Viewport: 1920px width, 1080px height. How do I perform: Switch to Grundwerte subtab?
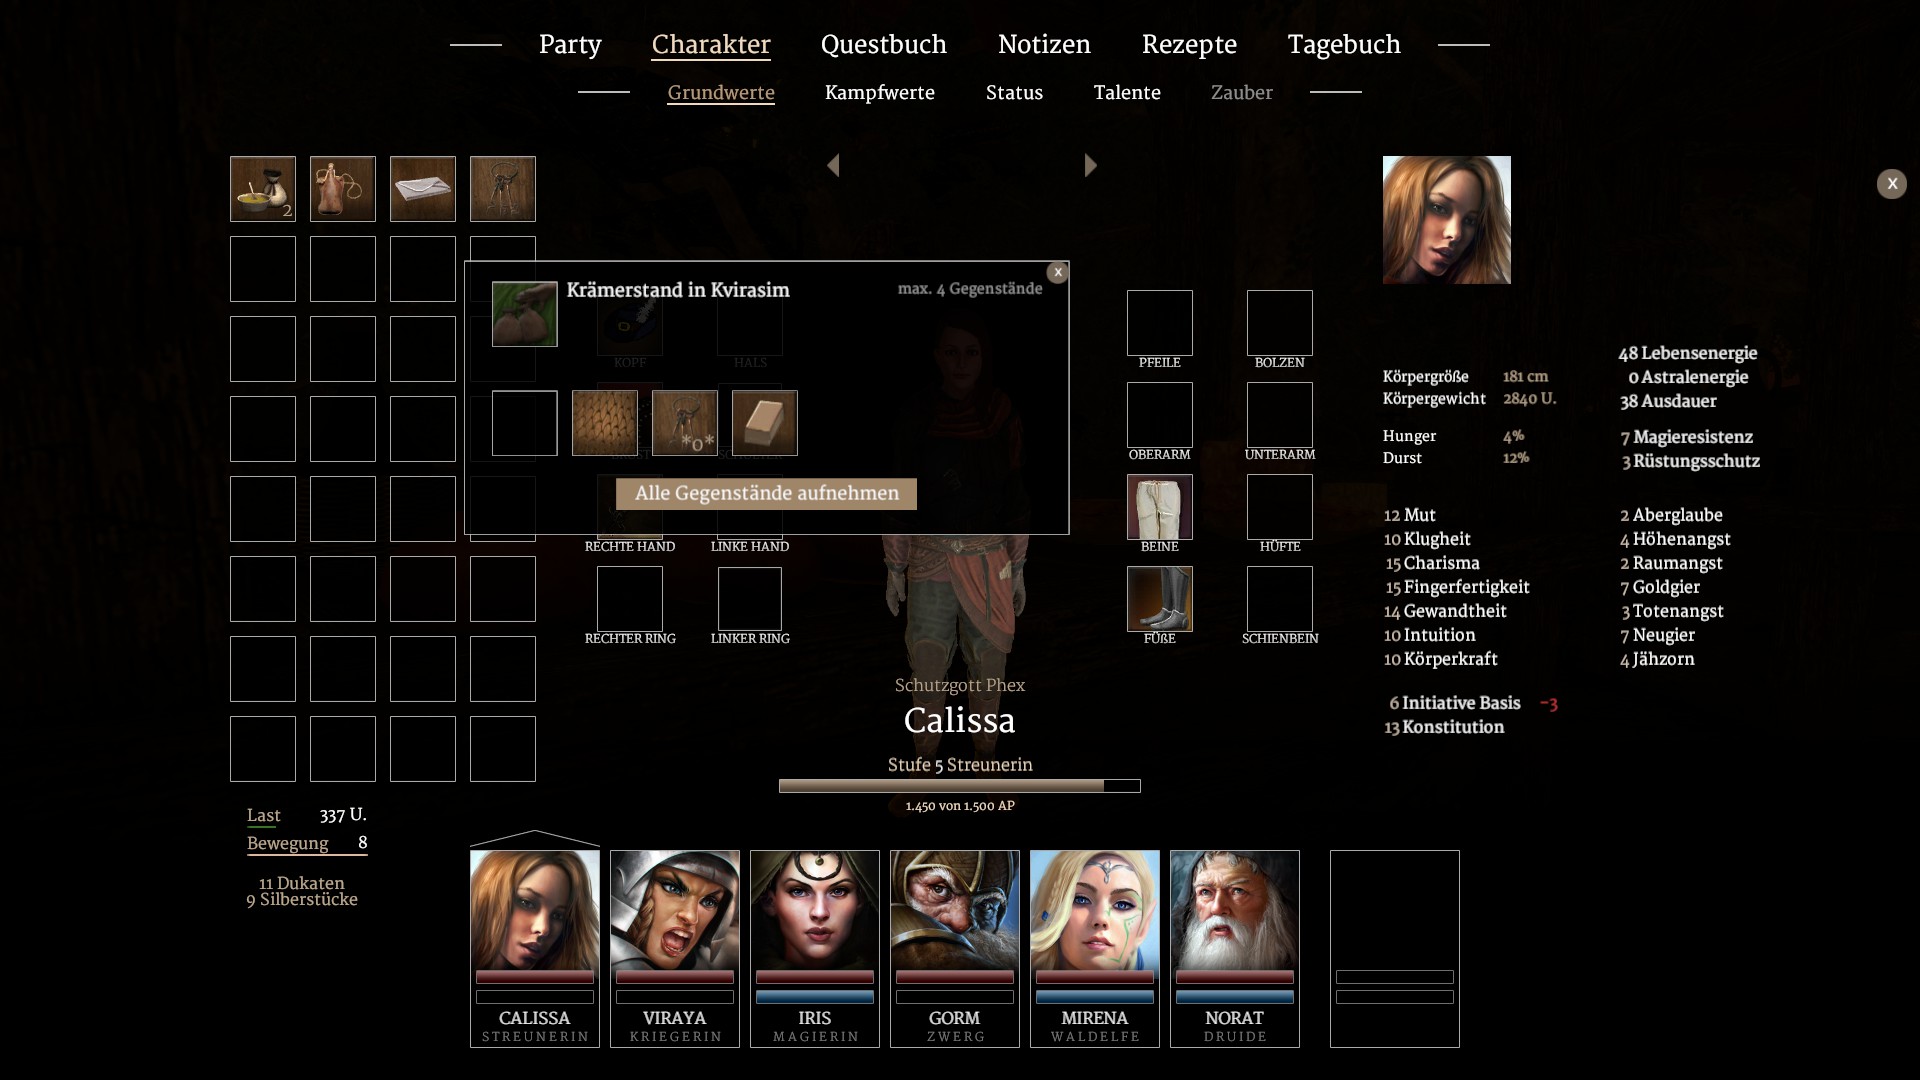point(721,93)
